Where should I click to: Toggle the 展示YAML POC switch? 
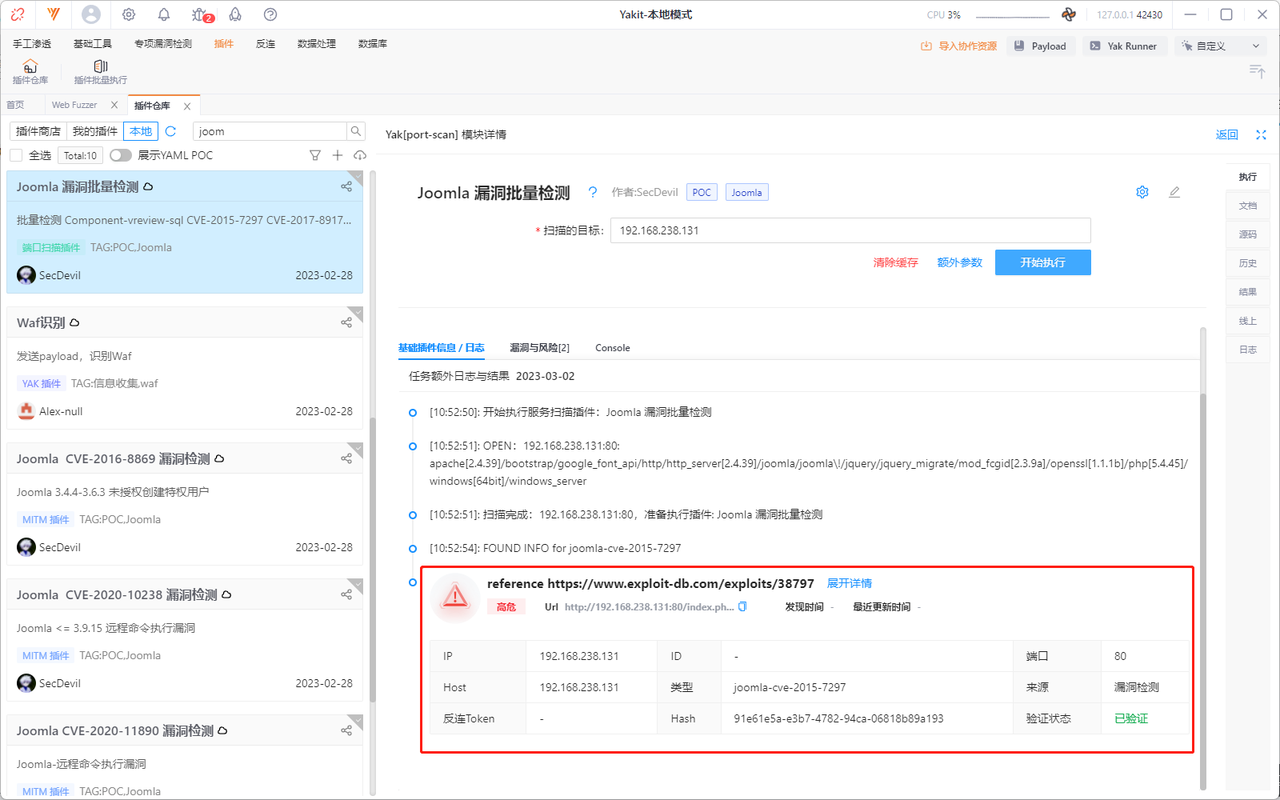point(121,155)
